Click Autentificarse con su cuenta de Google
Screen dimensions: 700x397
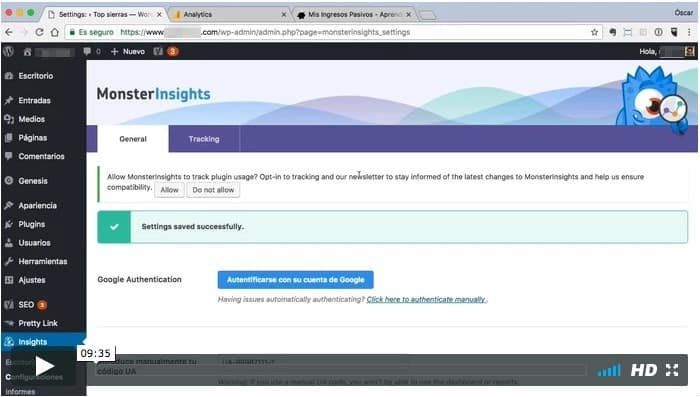296,280
